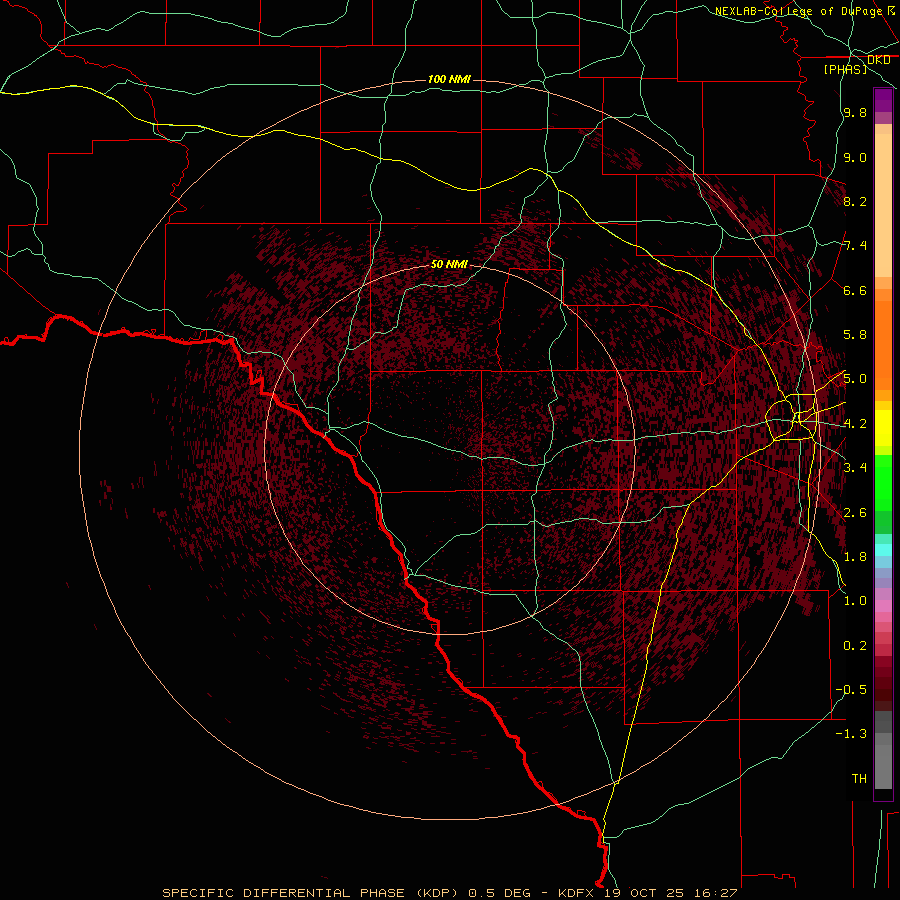Image resolution: width=900 pixels, height=900 pixels.
Task: Pick the orange color bar segment
Action: pyautogui.click(x=883, y=344)
